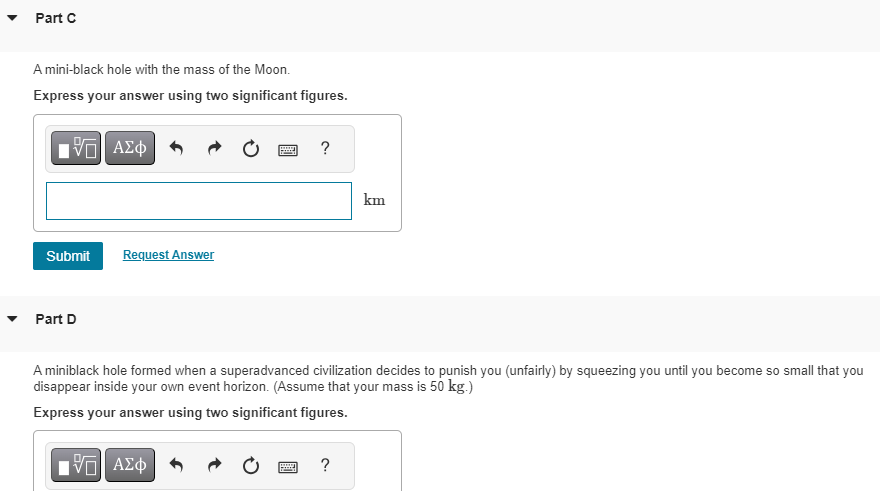
Task: Open math templates in Part D toolbar
Action: pyautogui.click(x=77, y=465)
